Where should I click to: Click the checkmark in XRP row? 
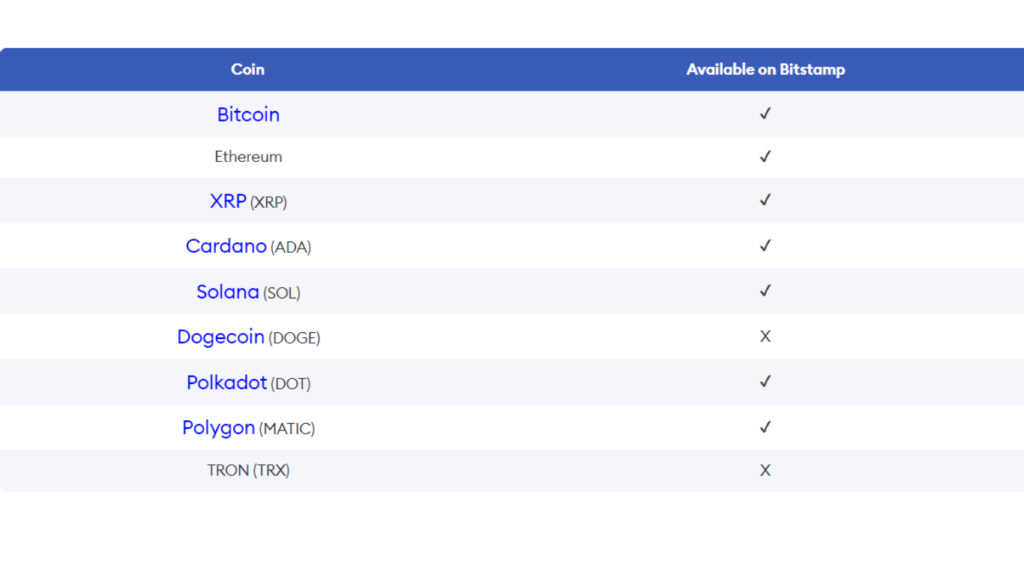click(x=765, y=200)
